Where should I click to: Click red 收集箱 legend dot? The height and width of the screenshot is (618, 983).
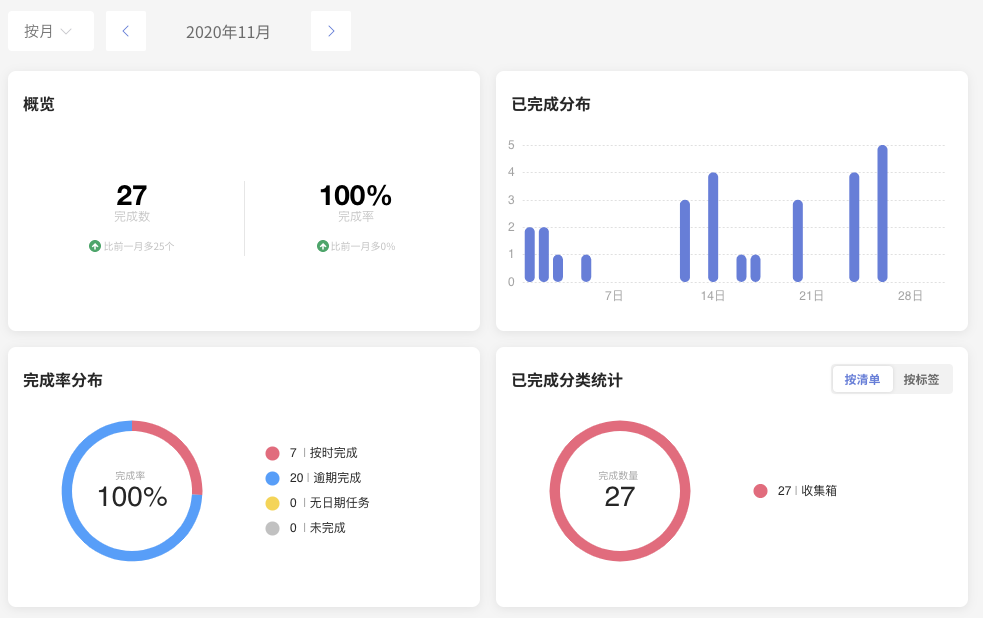pyautogui.click(x=760, y=491)
